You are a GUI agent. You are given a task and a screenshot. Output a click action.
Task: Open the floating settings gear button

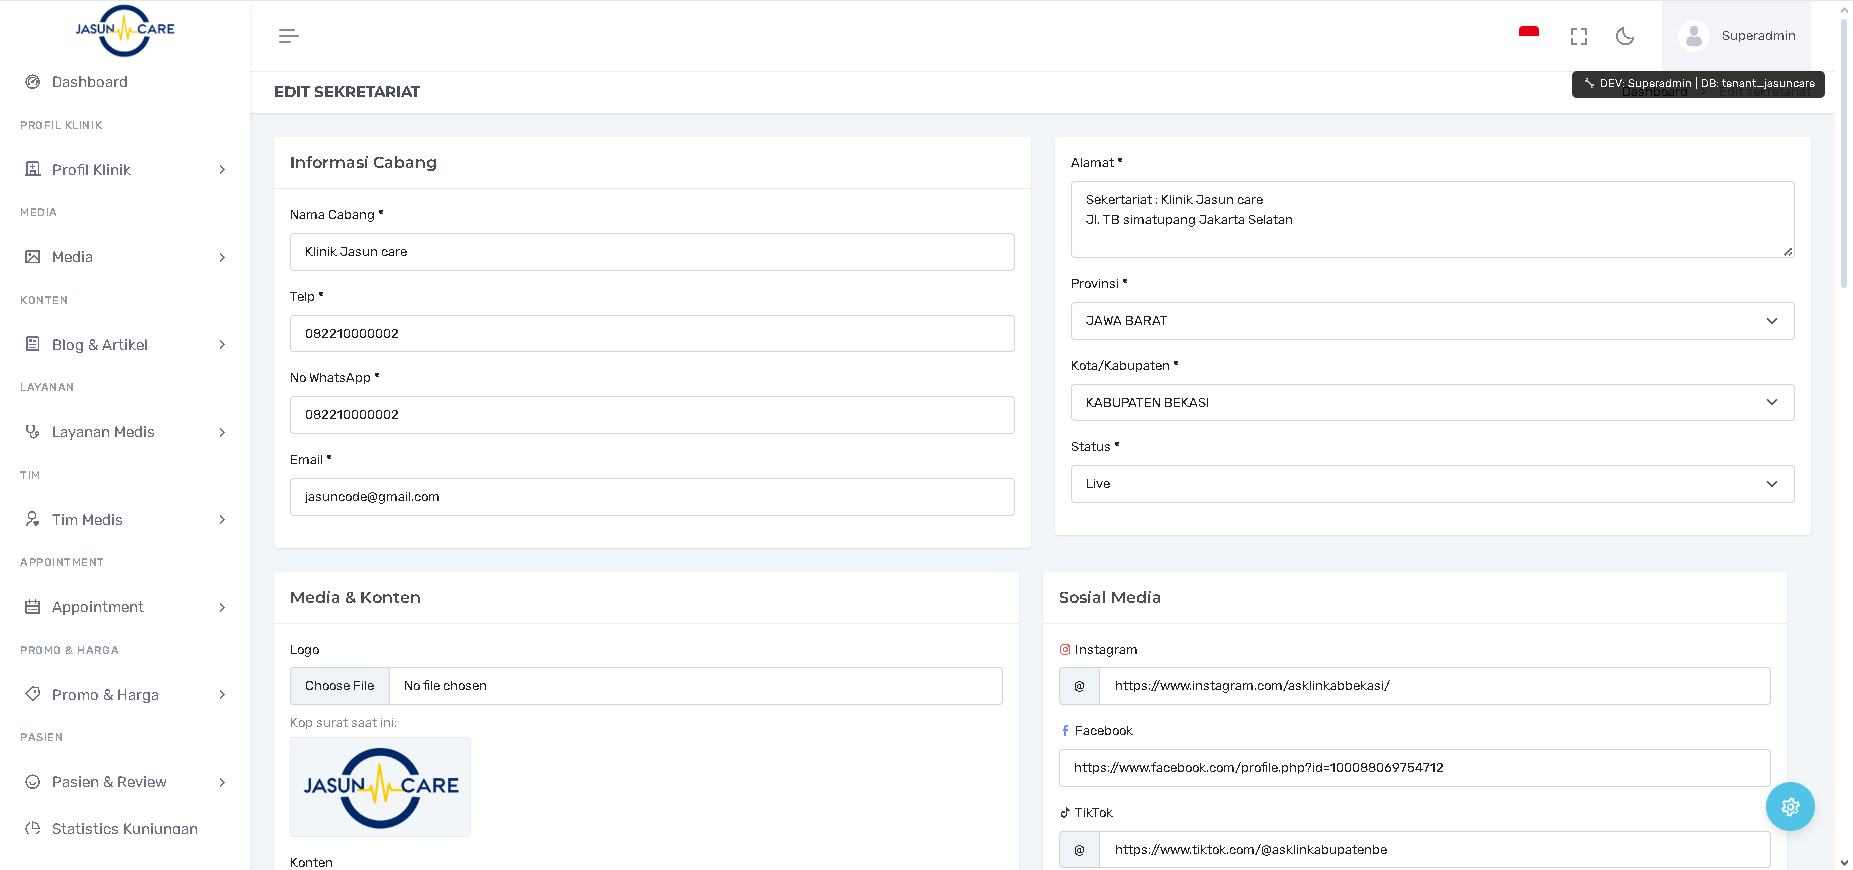(1789, 806)
